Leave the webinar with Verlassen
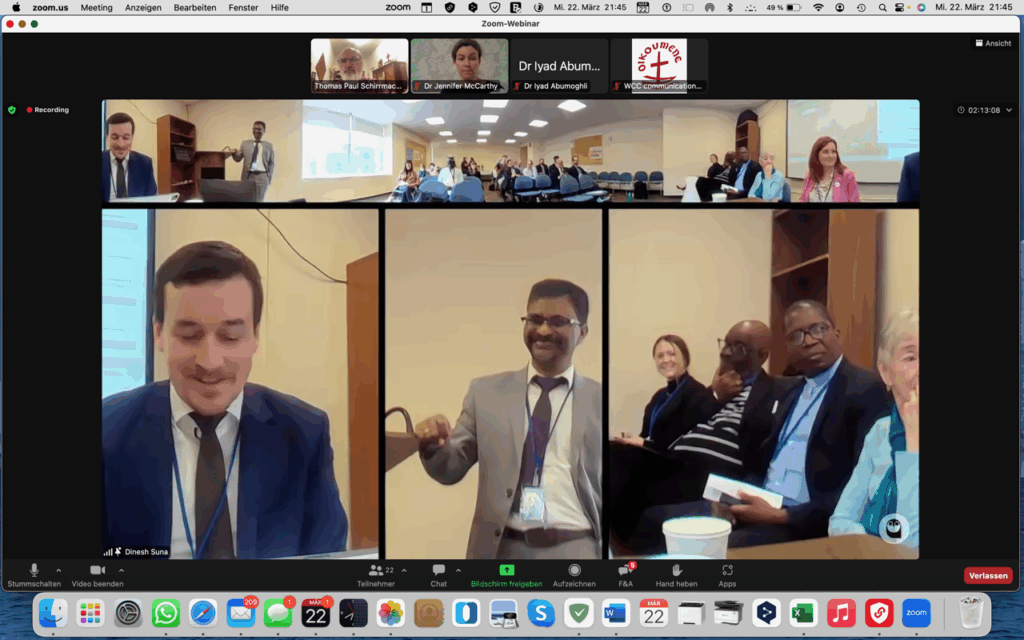The image size is (1024, 640). point(988,575)
